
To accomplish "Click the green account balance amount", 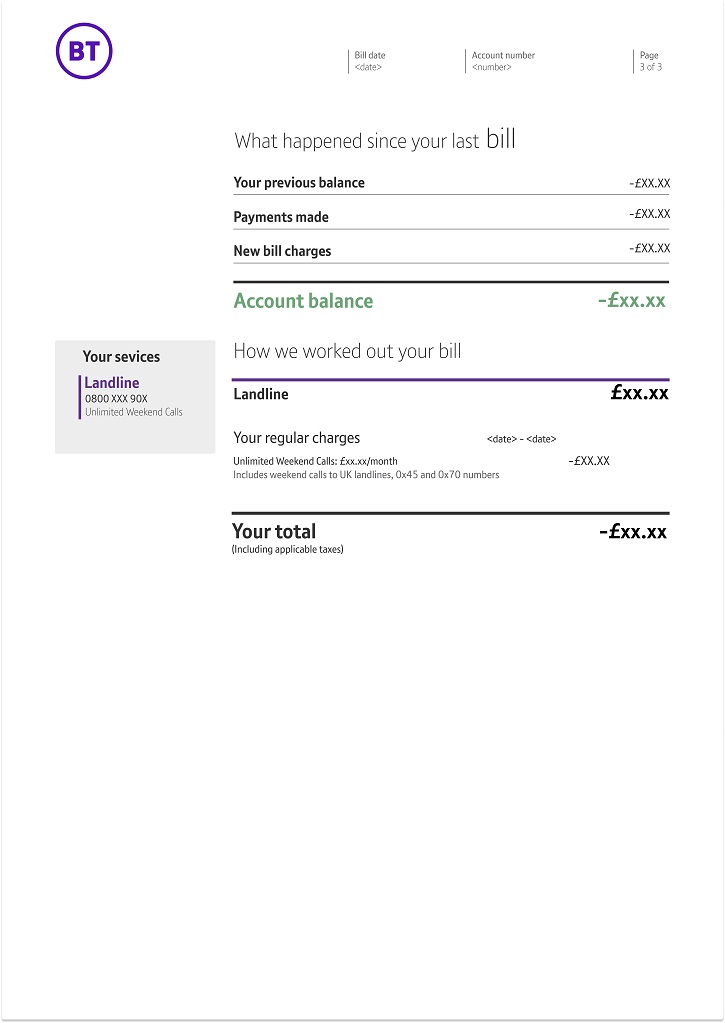I will [631, 300].
